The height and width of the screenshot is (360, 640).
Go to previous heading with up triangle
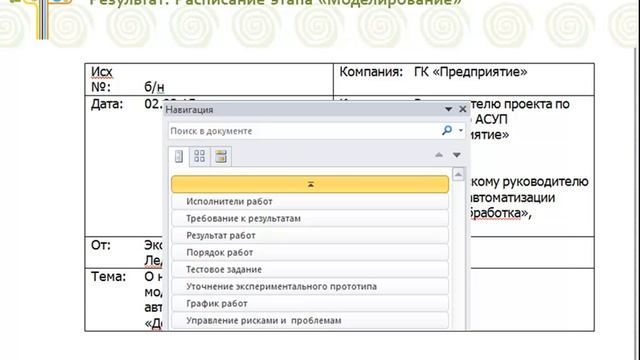pyautogui.click(x=439, y=155)
